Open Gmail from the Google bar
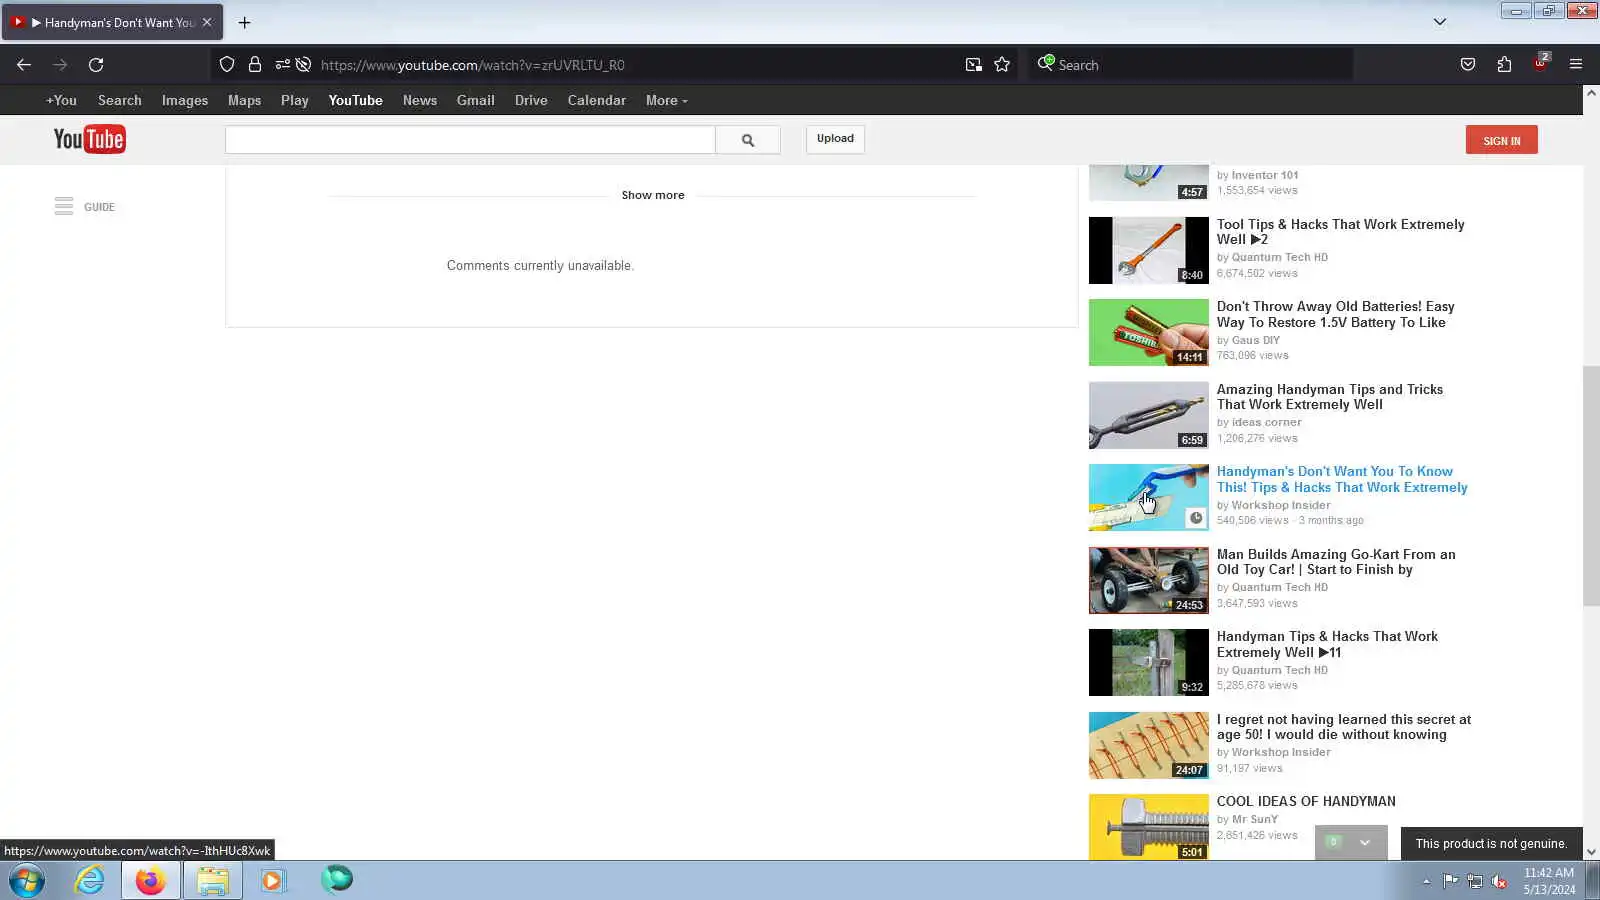 476,101
